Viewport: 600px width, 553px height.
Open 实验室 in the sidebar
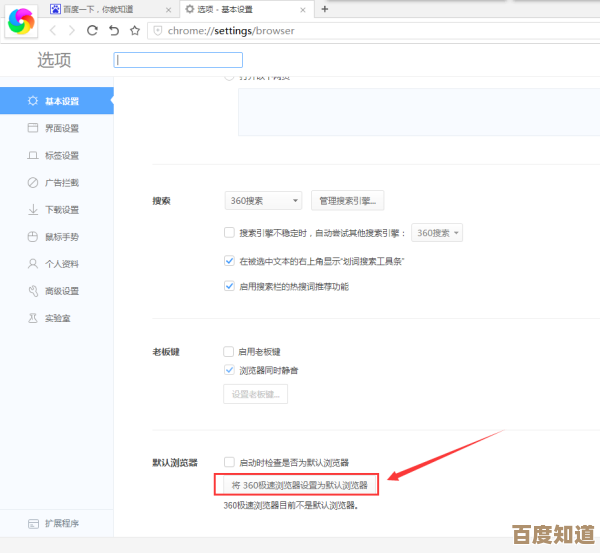click(57, 318)
